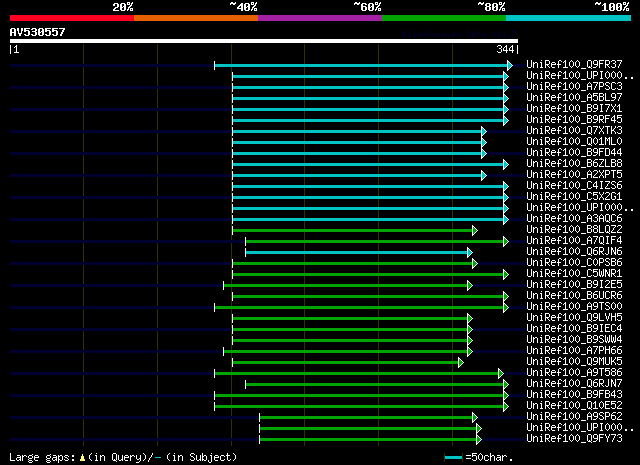
Task: Click hit label UniRef100_A7PH66
Action: (x=574, y=350)
